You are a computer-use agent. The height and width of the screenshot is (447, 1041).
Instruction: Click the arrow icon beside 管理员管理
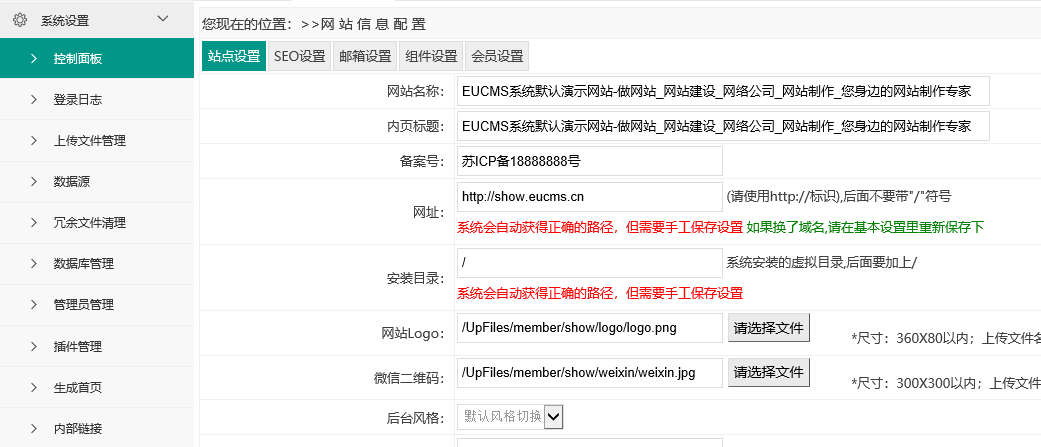pyautogui.click(x=34, y=305)
